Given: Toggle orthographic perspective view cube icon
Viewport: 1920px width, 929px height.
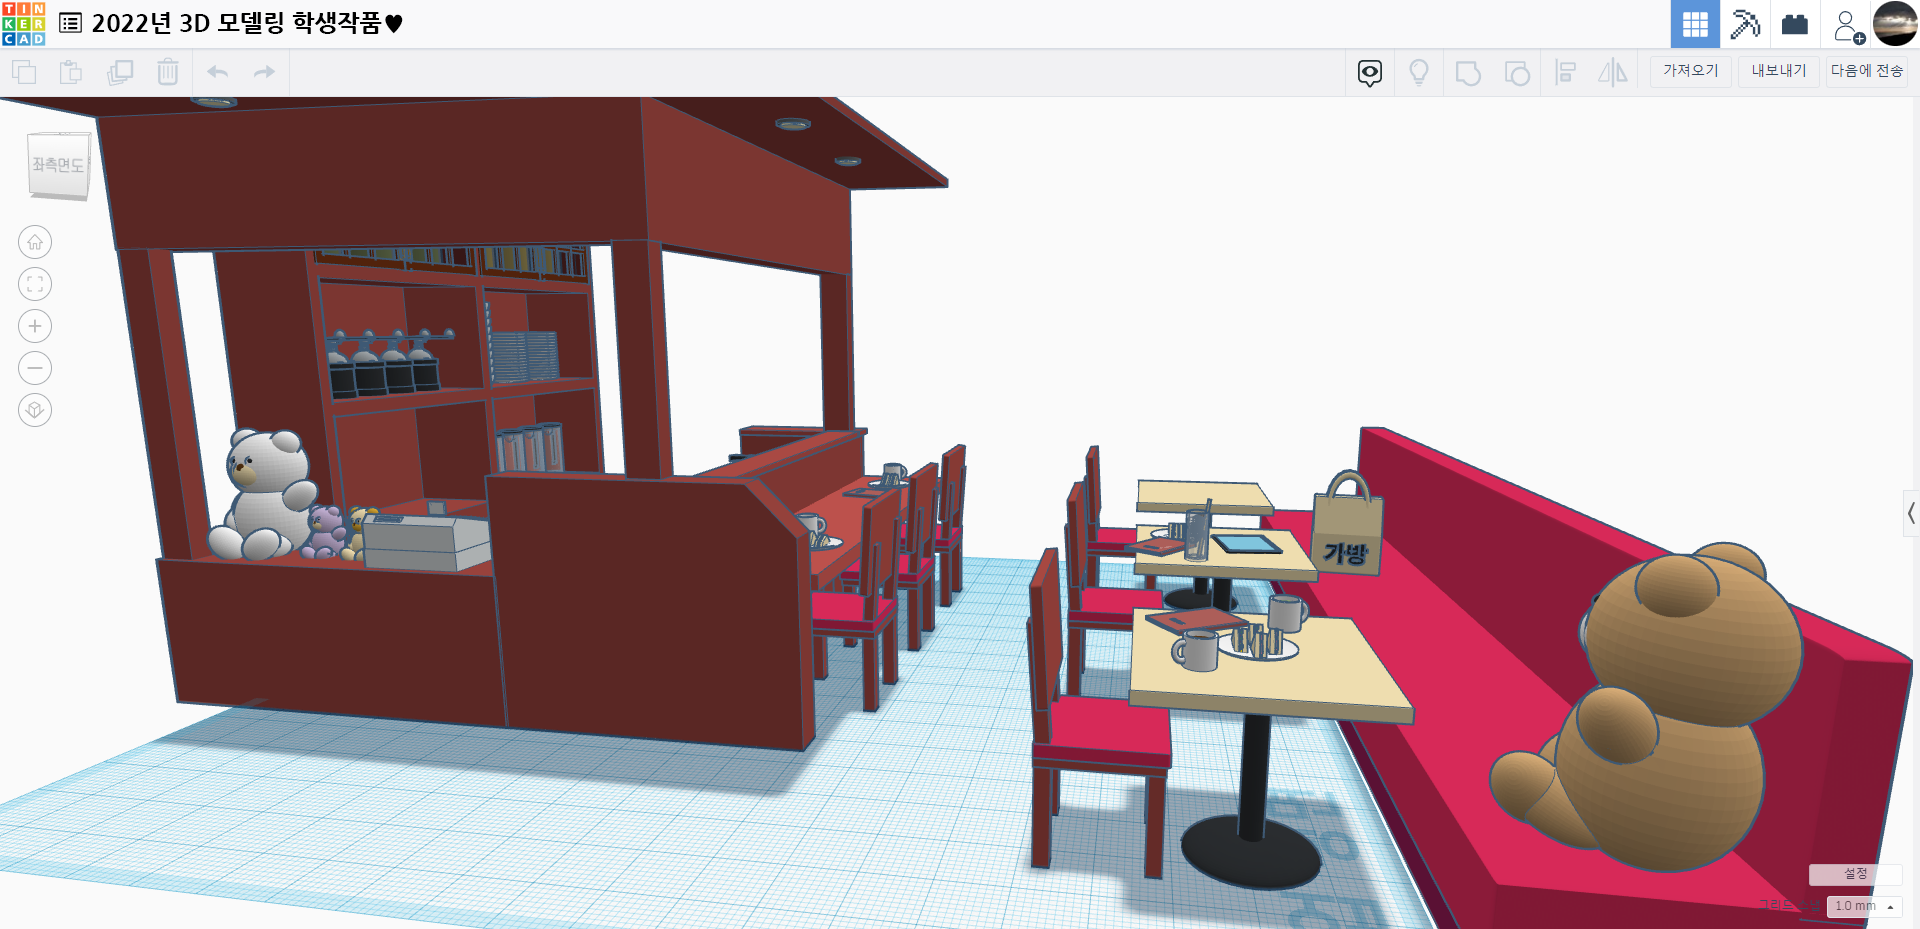Looking at the screenshot, I should click(35, 410).
